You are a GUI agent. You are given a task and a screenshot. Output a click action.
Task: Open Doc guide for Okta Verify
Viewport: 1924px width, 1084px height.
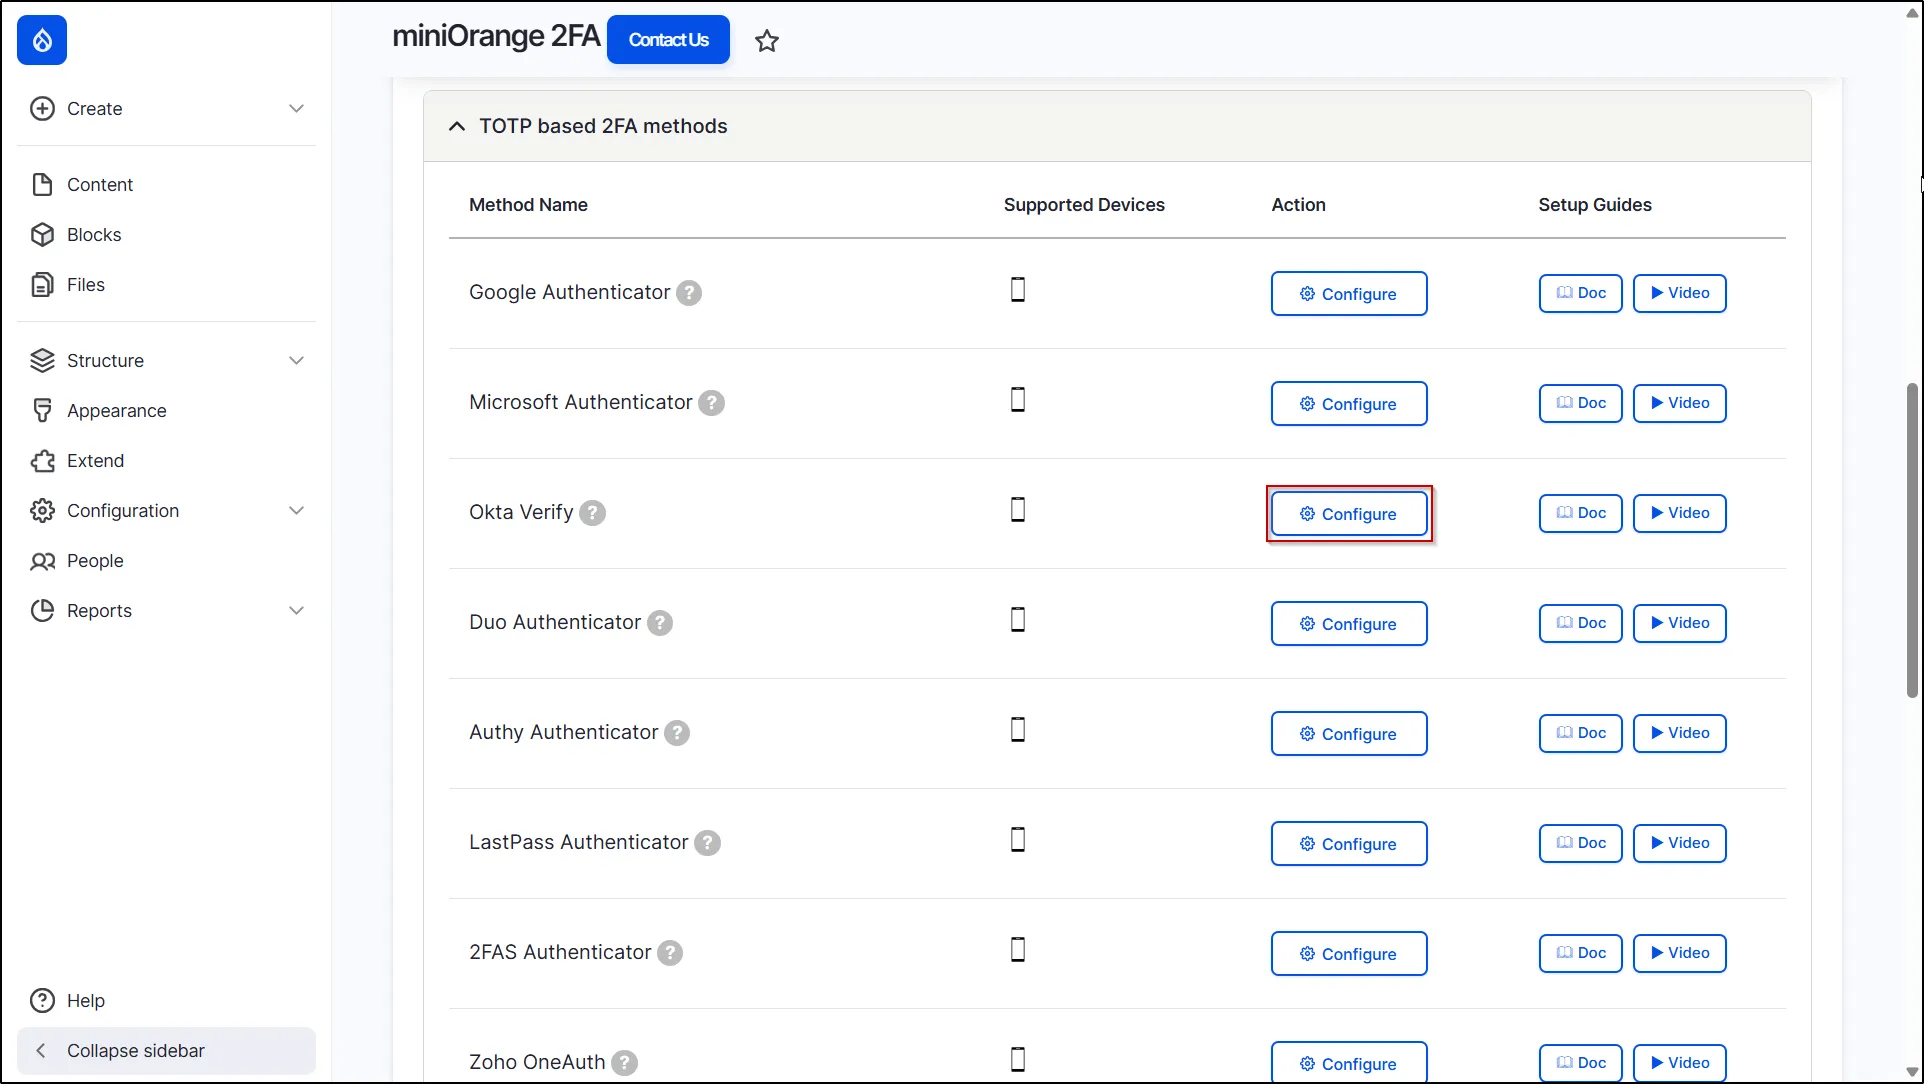pyautogui.click(x=1581, y=513)
